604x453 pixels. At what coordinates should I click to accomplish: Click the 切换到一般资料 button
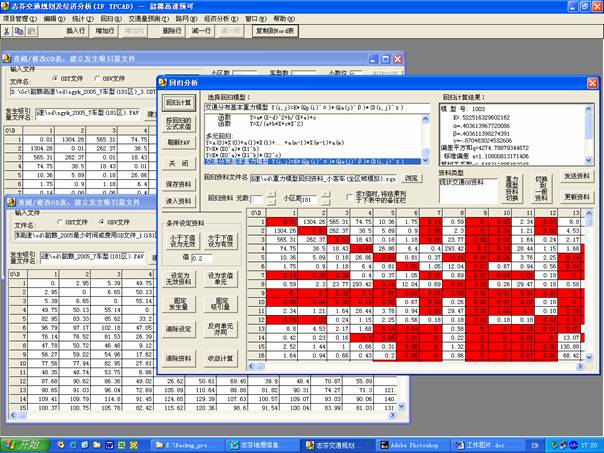click(x=541, y=189)
